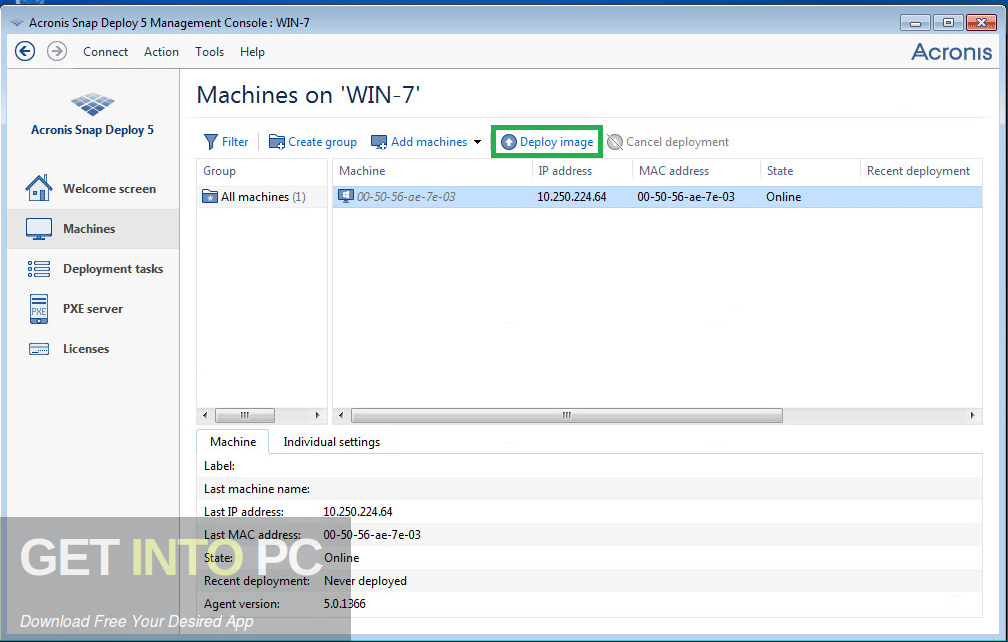The height and width of the screenshot is (642, 1008).
Task: Select Deployment tasks in sidebar
Action: [x=112, y=269]
